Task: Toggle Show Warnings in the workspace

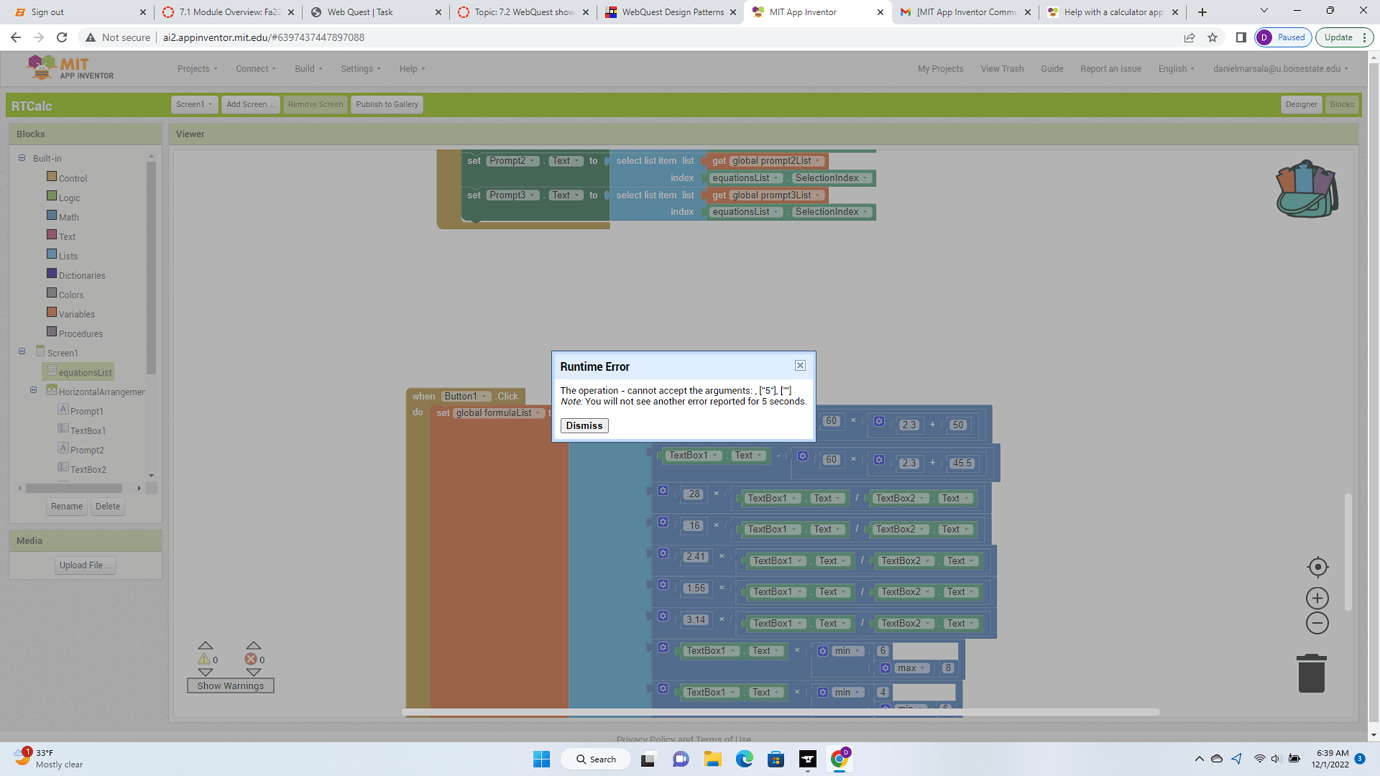Action: (x=230, y=686)
